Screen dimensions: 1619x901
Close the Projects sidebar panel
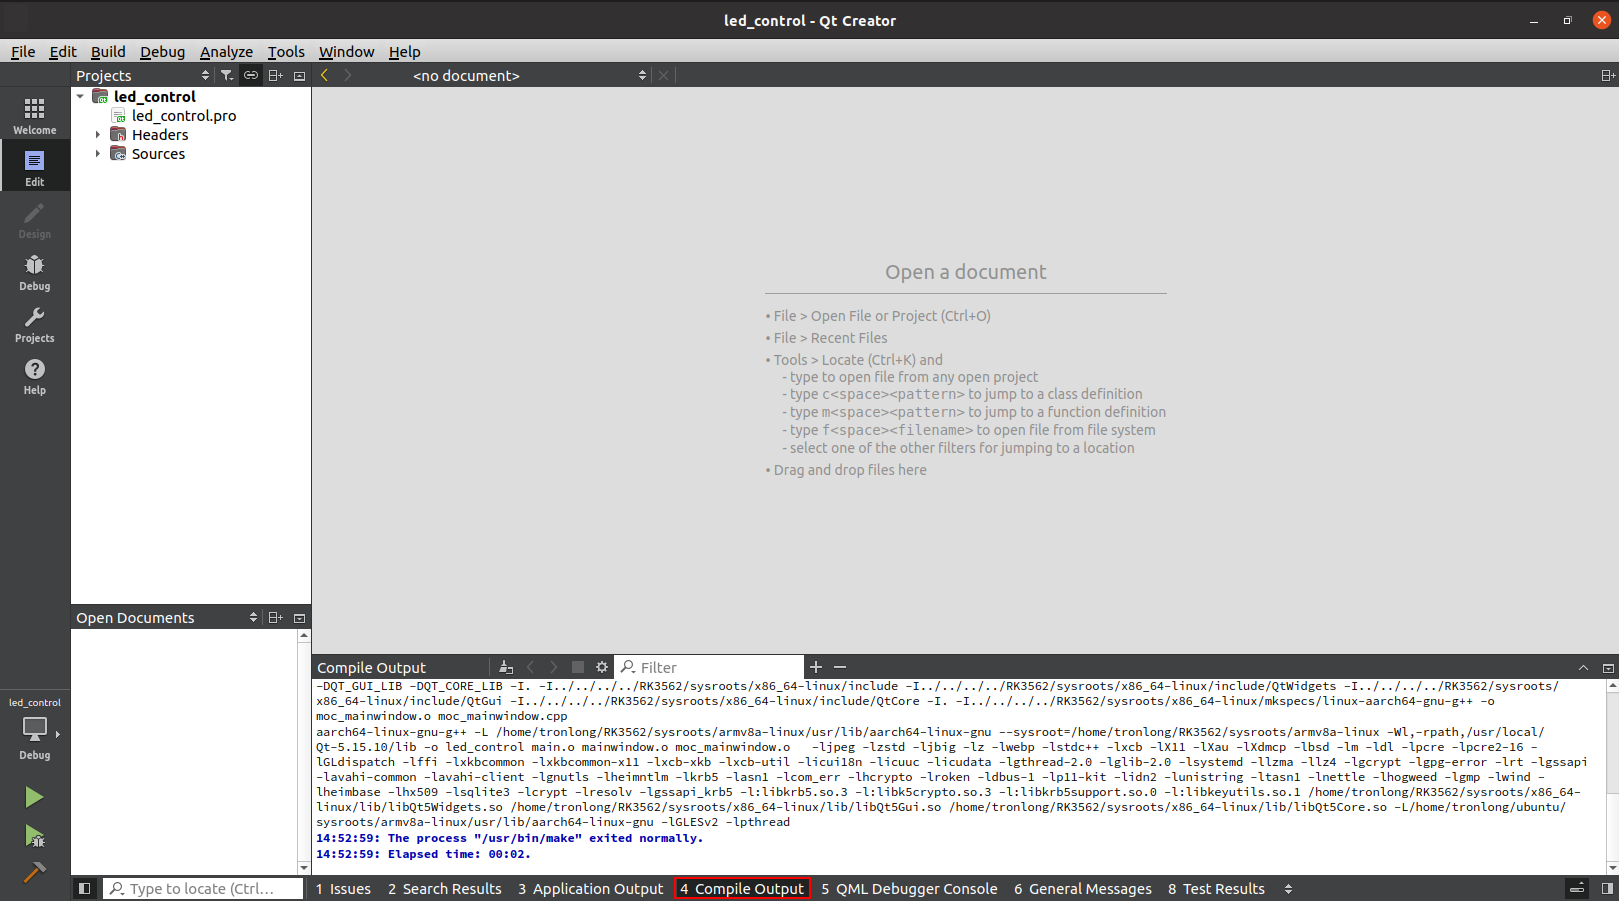299,75
